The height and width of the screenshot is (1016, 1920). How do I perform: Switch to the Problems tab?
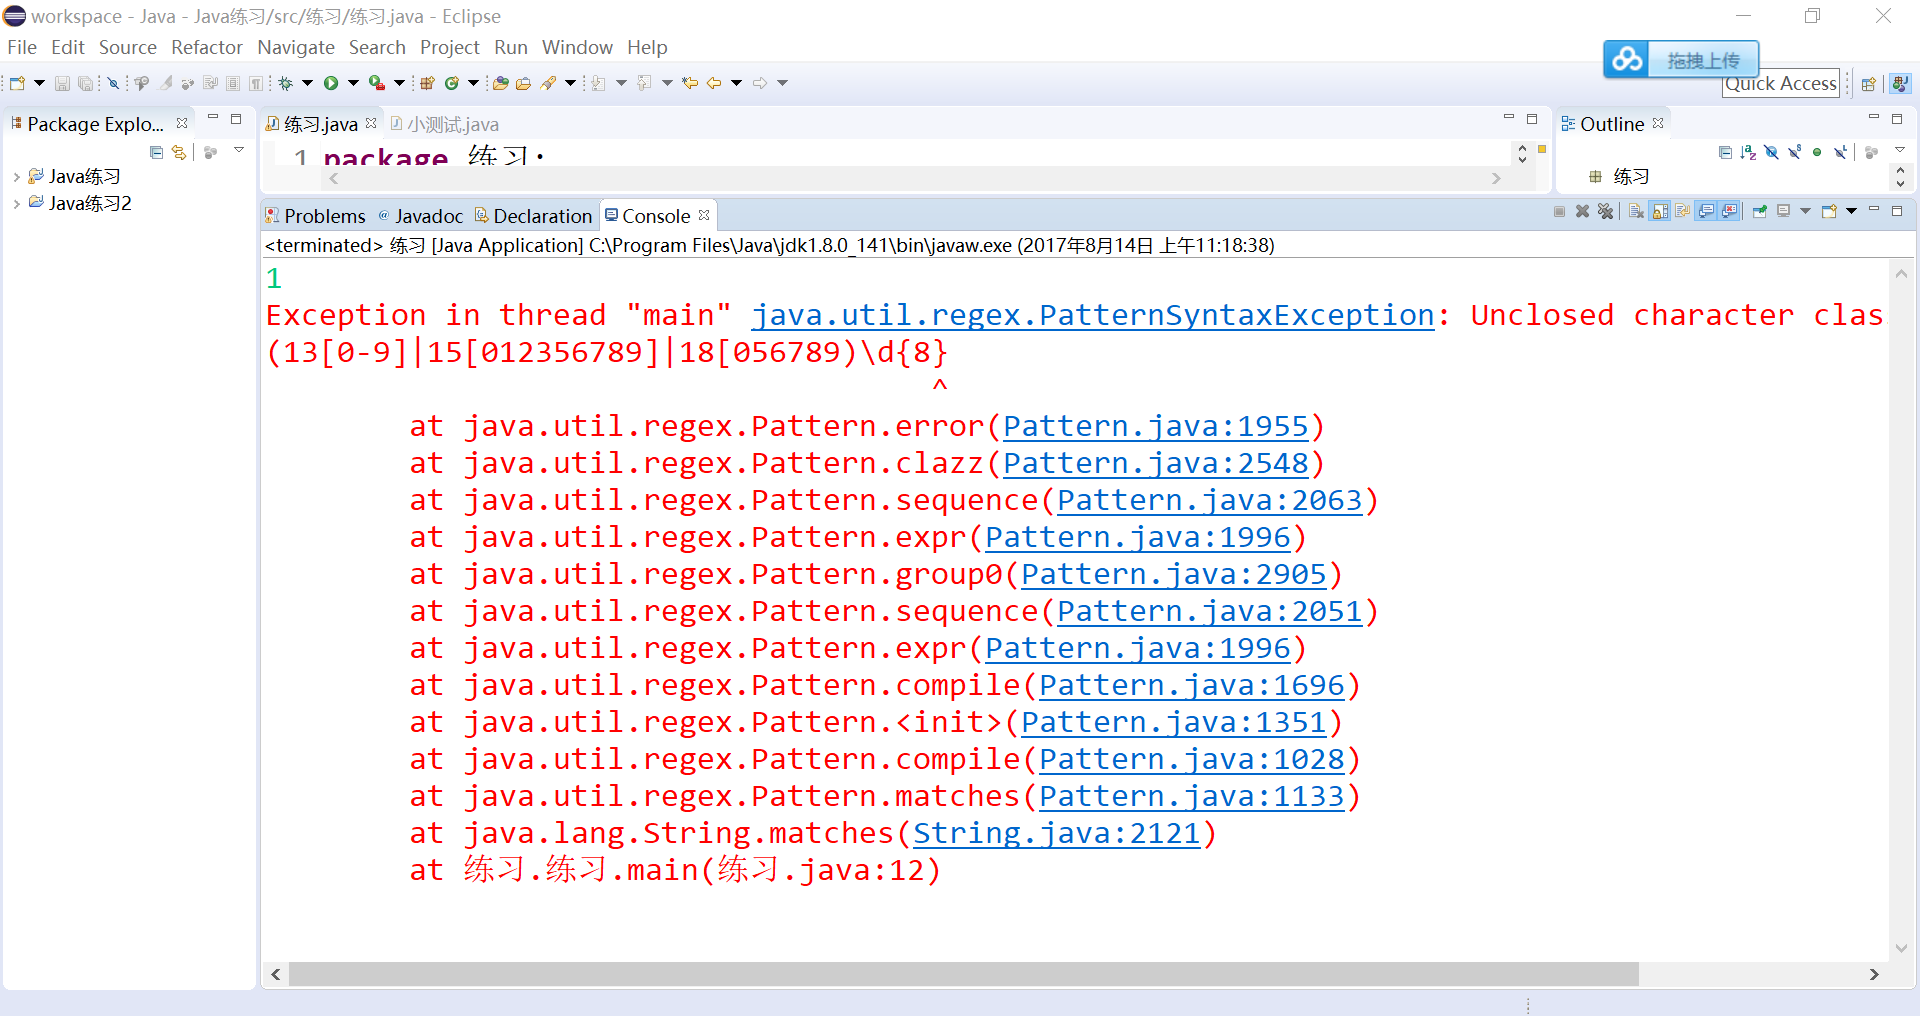(315, 216)
